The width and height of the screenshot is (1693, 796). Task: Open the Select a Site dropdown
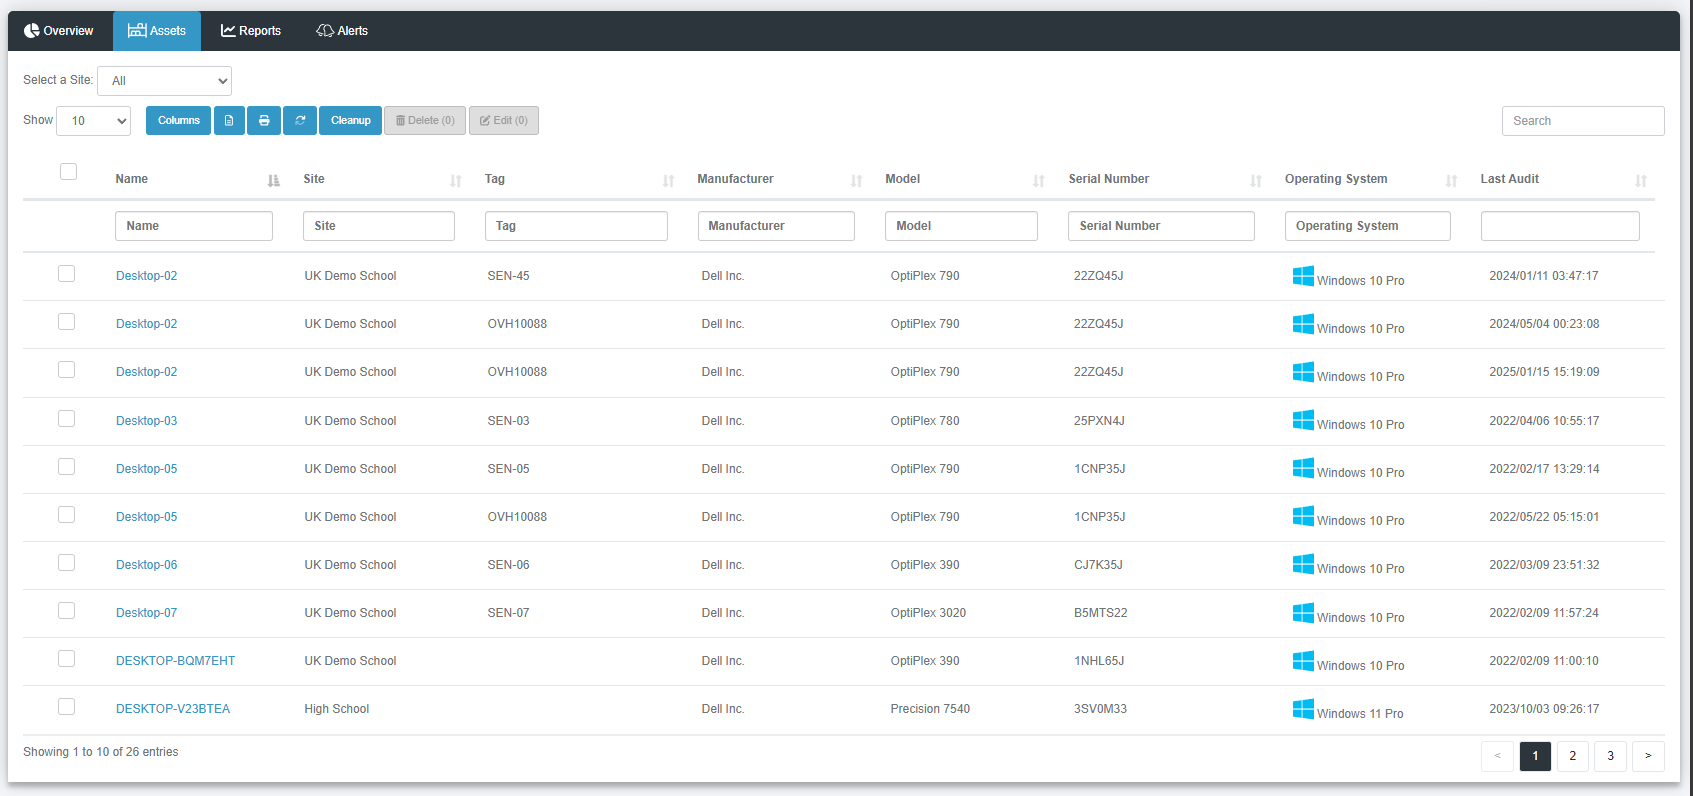(x=164, y=81)
